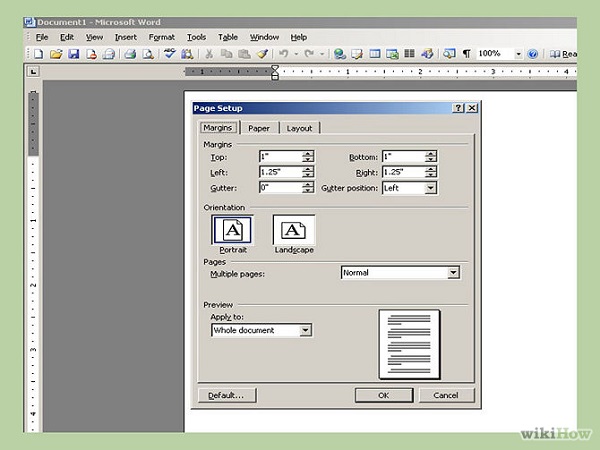Image resolution: width=600 pixels, height=450 pixels.
Task: Open the Tools menu
Action: pos(196,37)
